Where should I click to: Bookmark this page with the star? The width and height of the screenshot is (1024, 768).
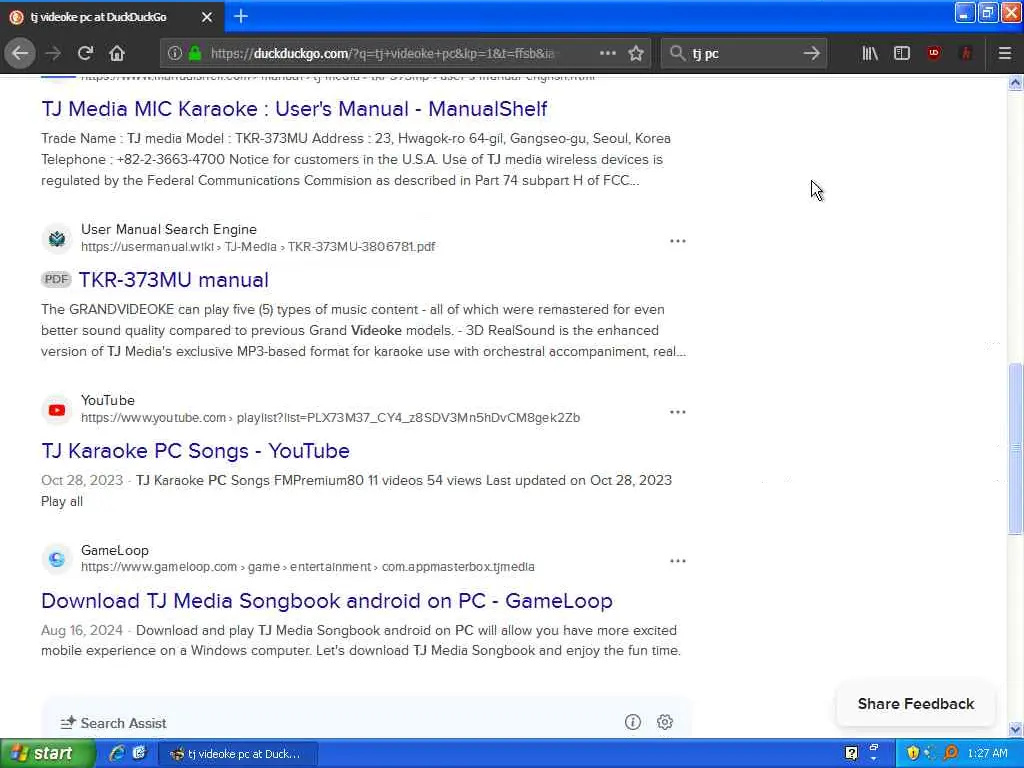[635, 53]
